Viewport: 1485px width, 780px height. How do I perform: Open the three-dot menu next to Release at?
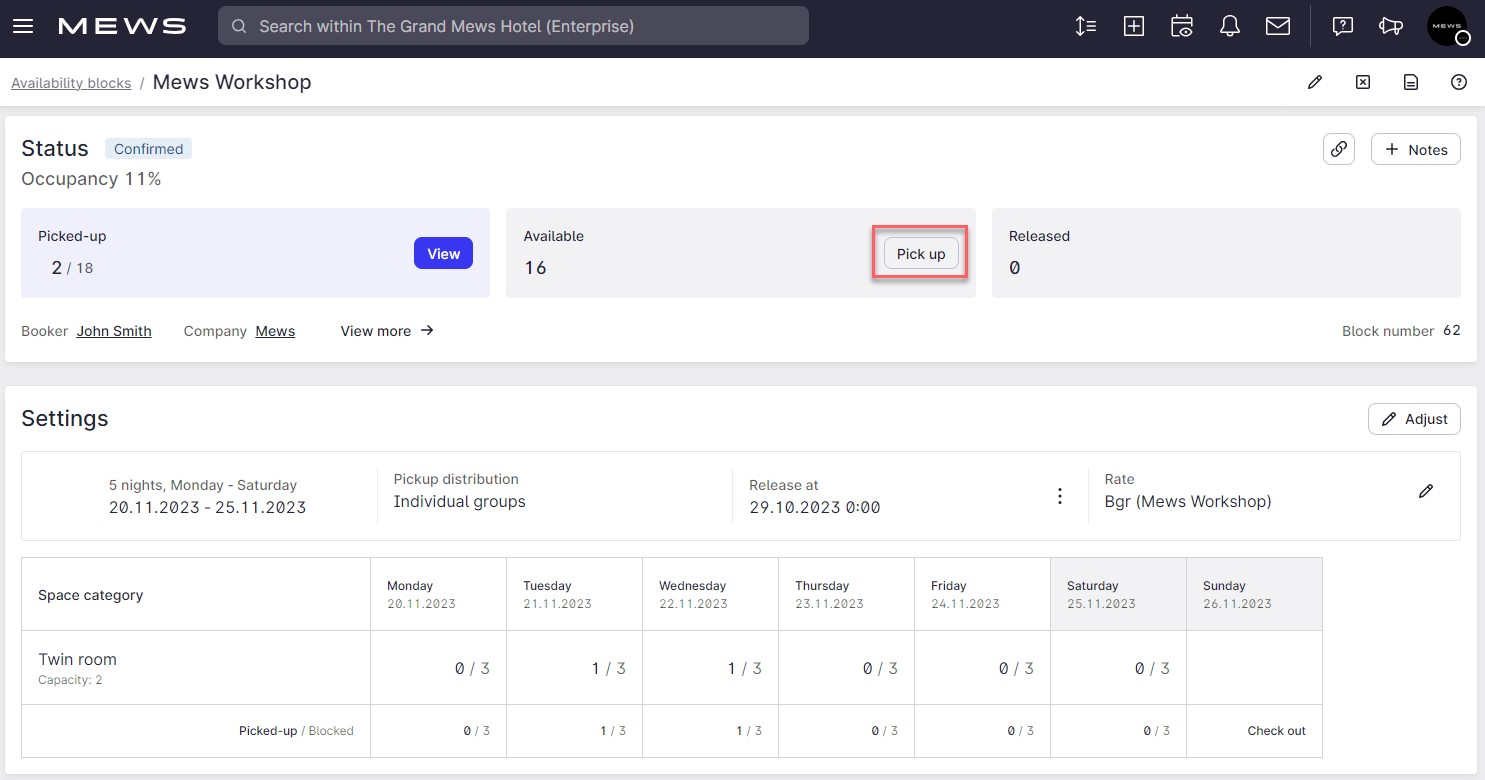pos(1059,494)
